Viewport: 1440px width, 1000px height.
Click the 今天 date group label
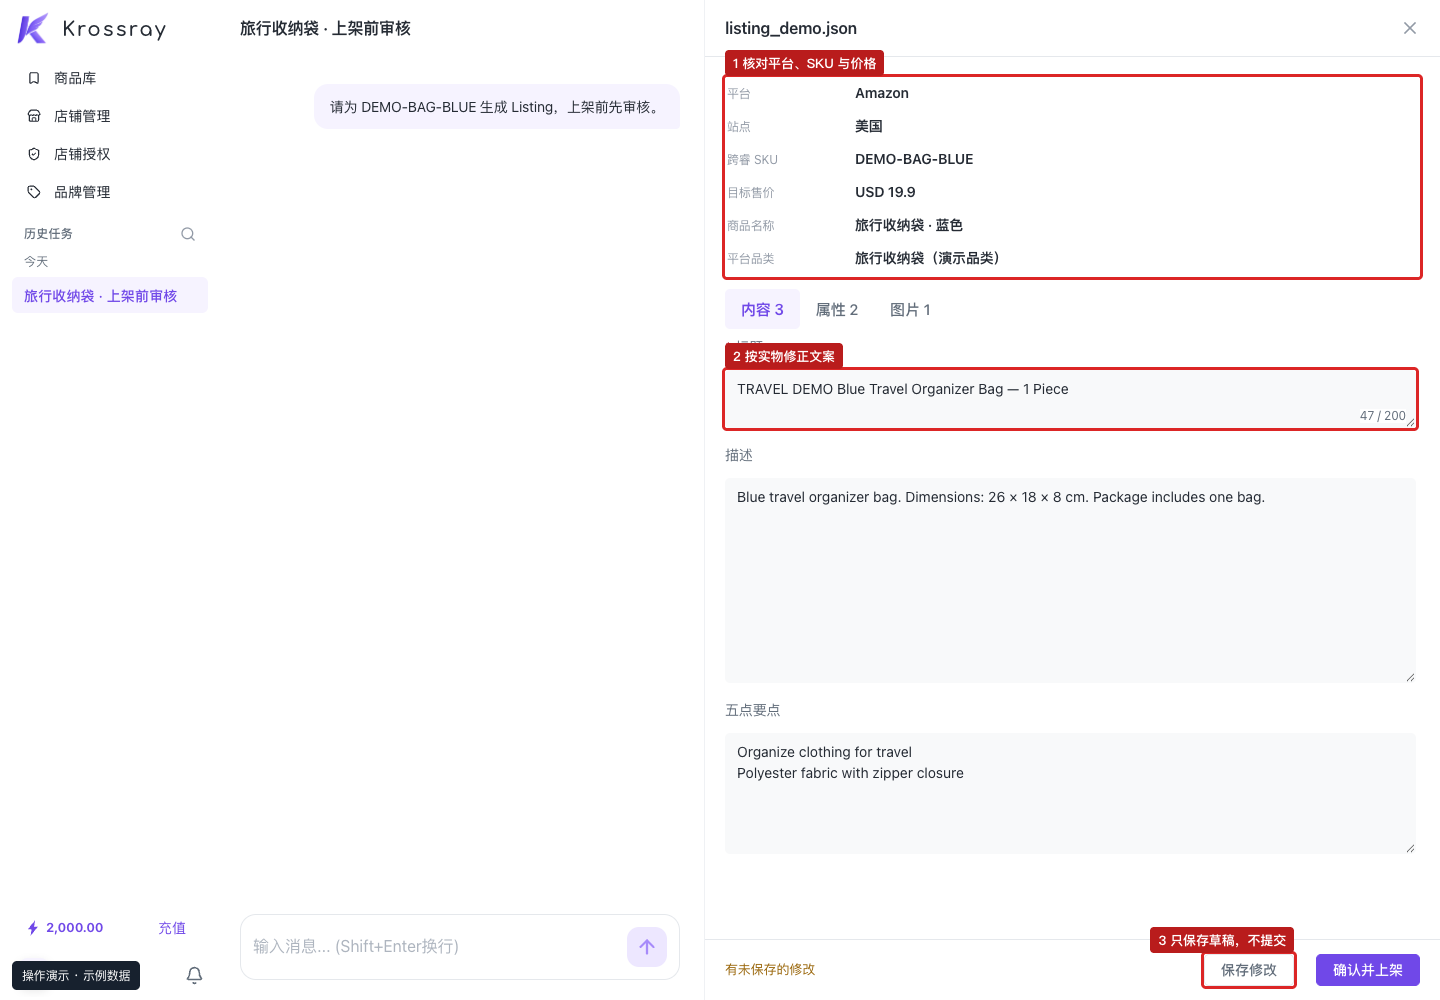[x=36, y=262]
